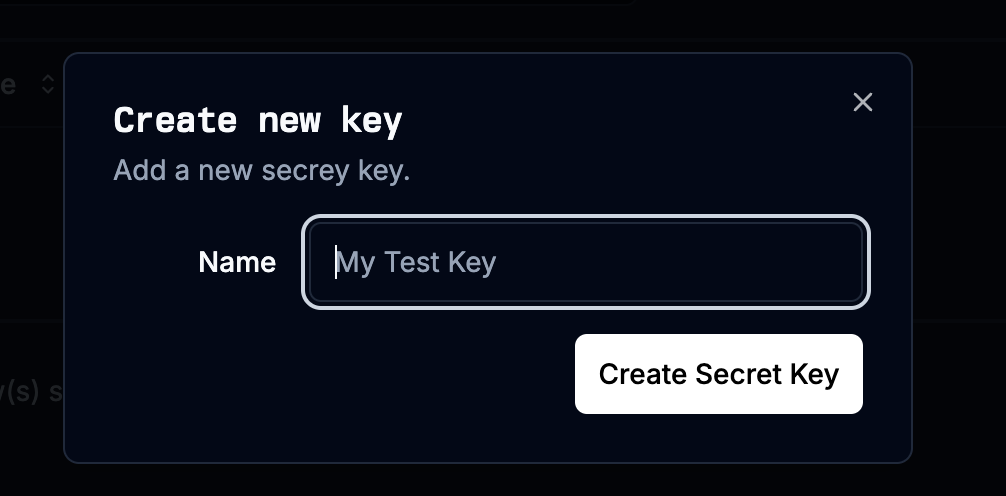
Task: Click right end of Name text field
Action: [x=840, y=262]
